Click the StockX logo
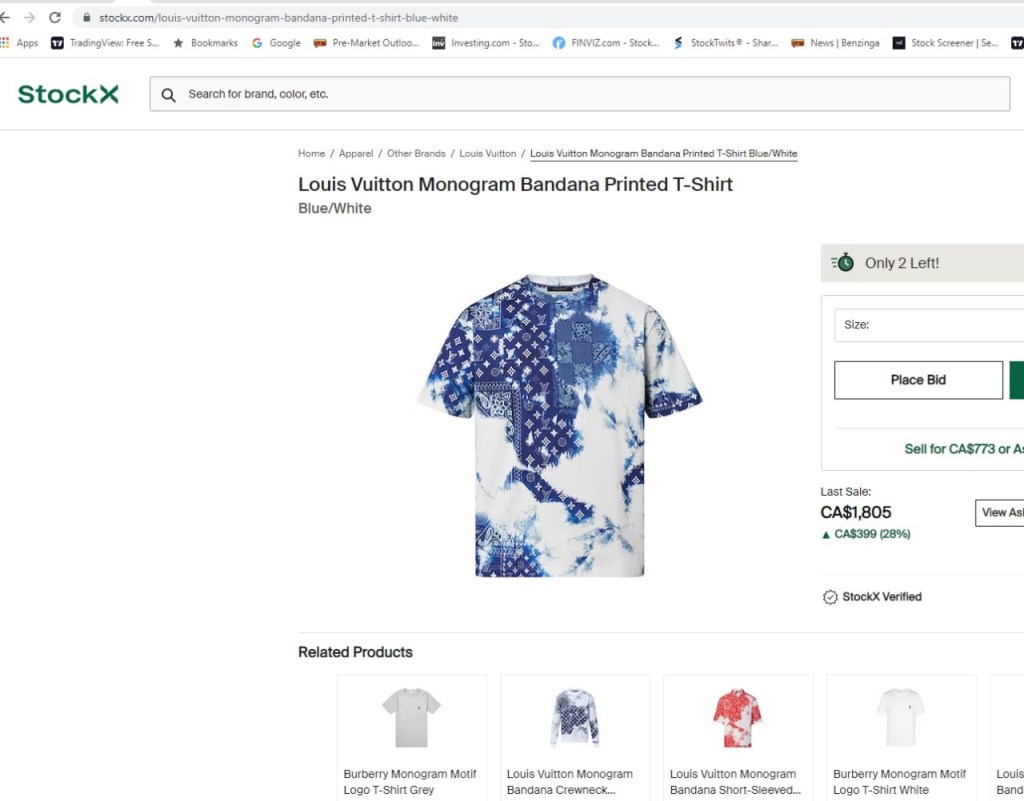The image size is (1024, 801). coord(68,94)
